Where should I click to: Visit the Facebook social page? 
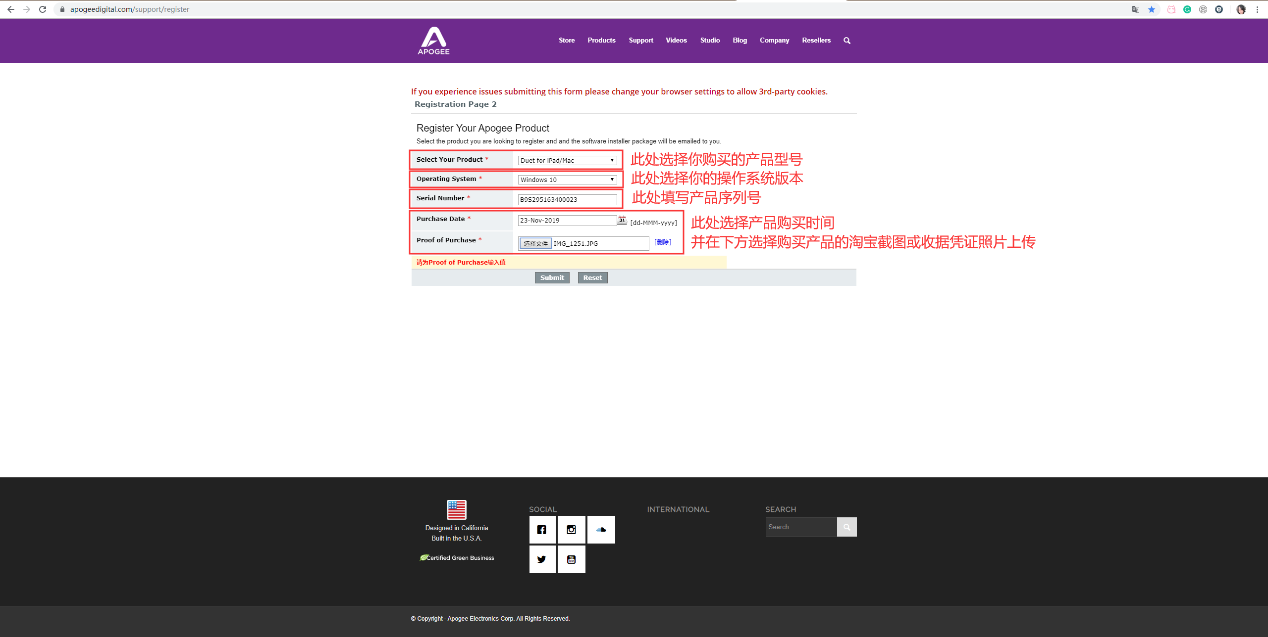[542, 530]
